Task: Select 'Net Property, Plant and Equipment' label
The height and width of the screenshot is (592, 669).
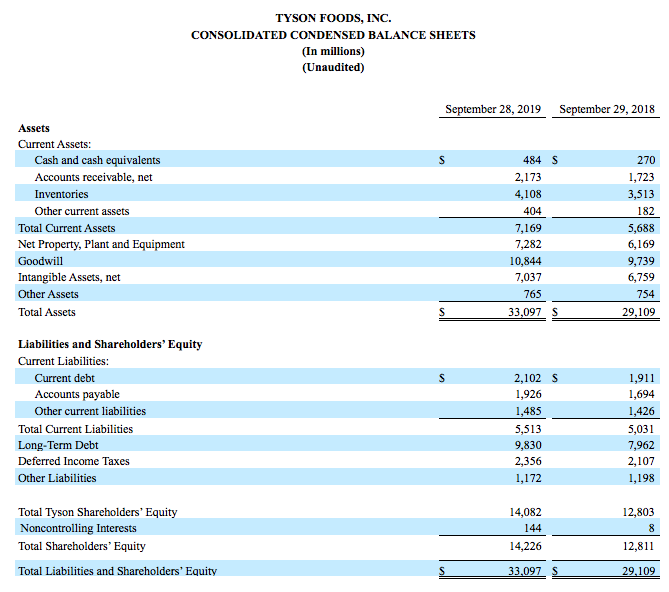Action: click(x=101, y=244)
